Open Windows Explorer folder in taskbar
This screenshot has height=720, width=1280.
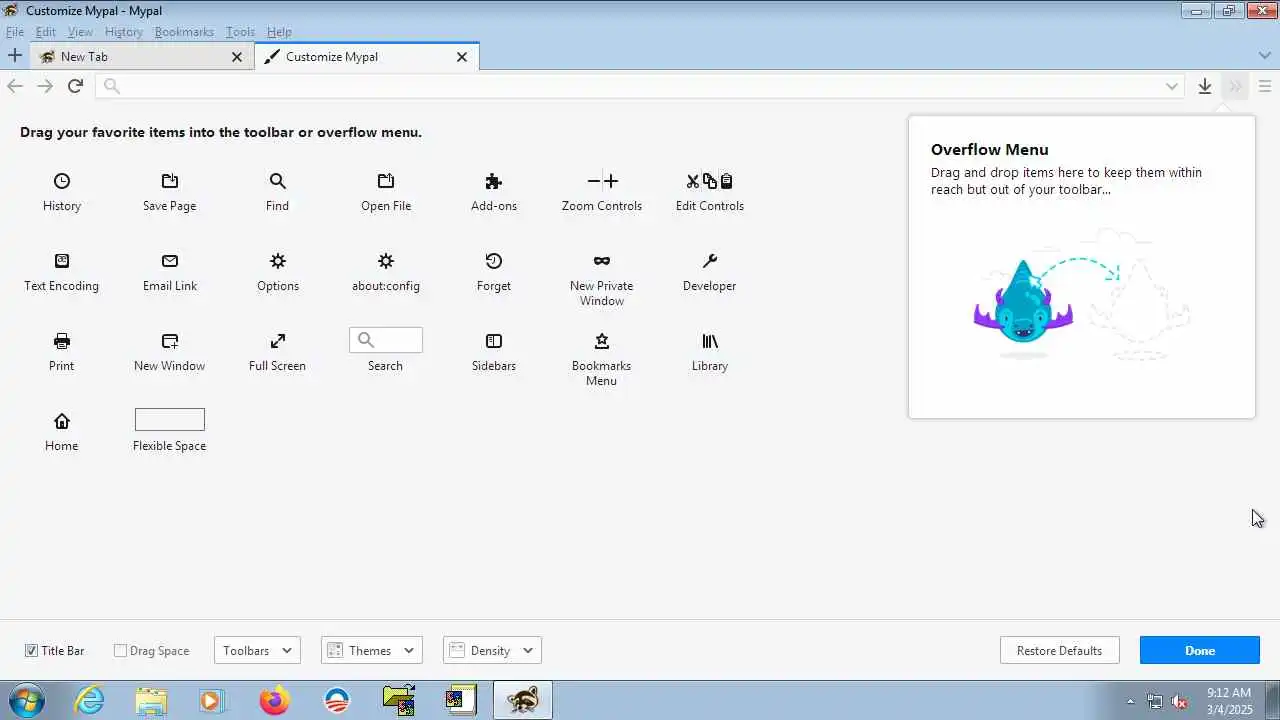point(151,700)
